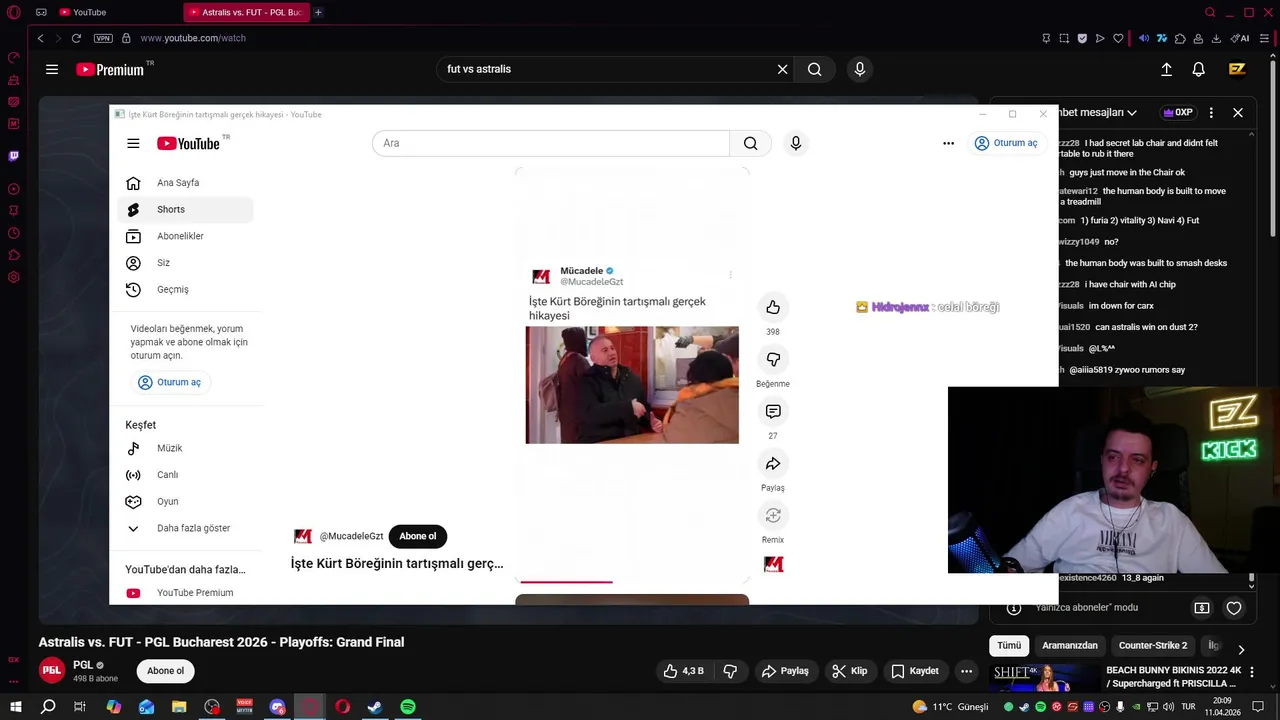Open browser extensions puzzle icon
Viewport: 1280px width, 720px height.
click(x=1181, y=38)
